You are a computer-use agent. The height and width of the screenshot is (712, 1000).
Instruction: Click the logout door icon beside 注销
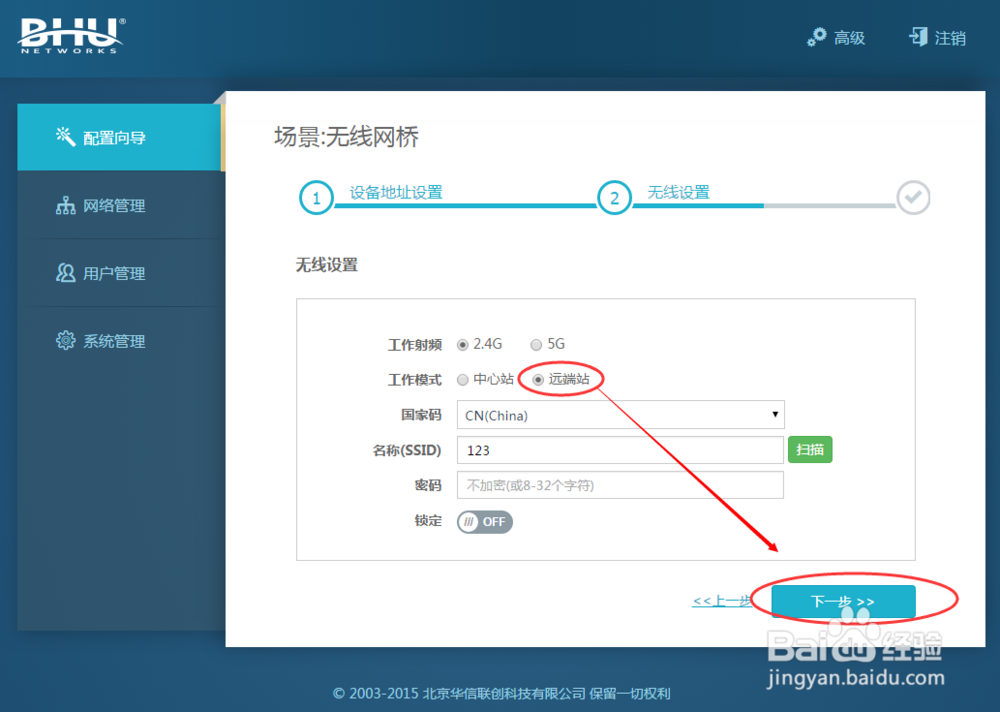pos(918,36)
